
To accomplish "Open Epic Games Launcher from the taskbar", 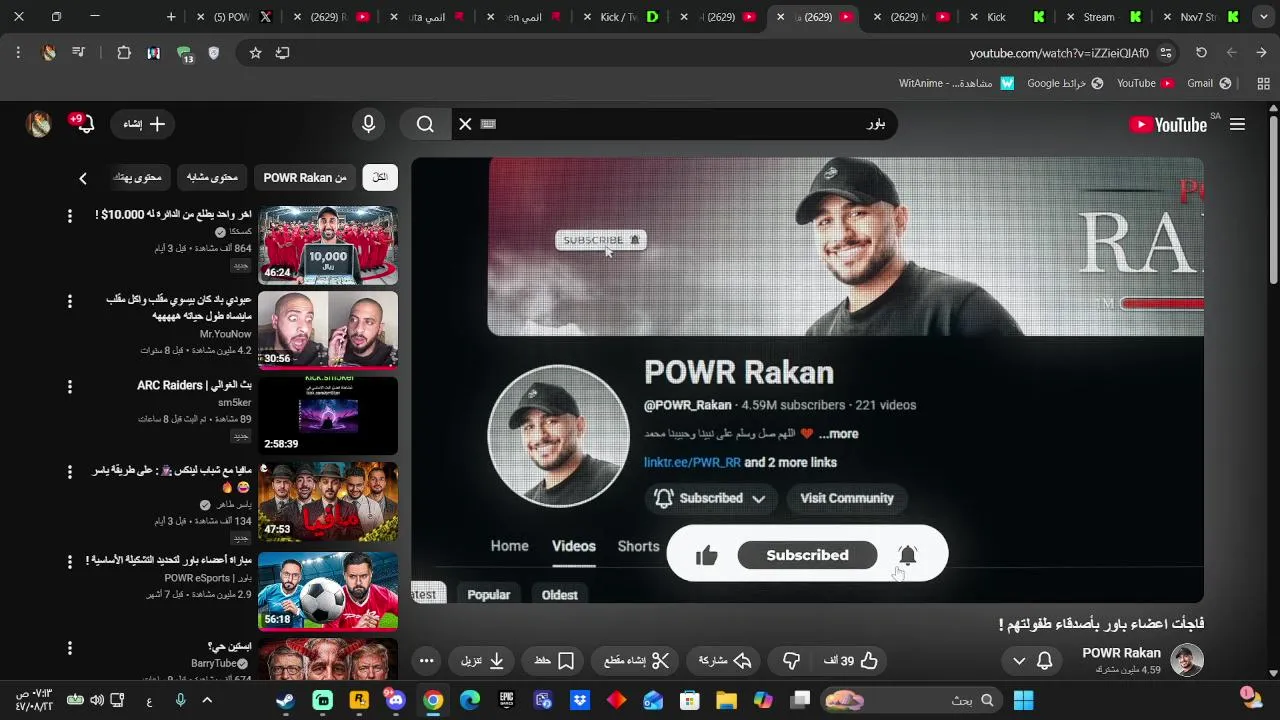I will pos(507,701).
